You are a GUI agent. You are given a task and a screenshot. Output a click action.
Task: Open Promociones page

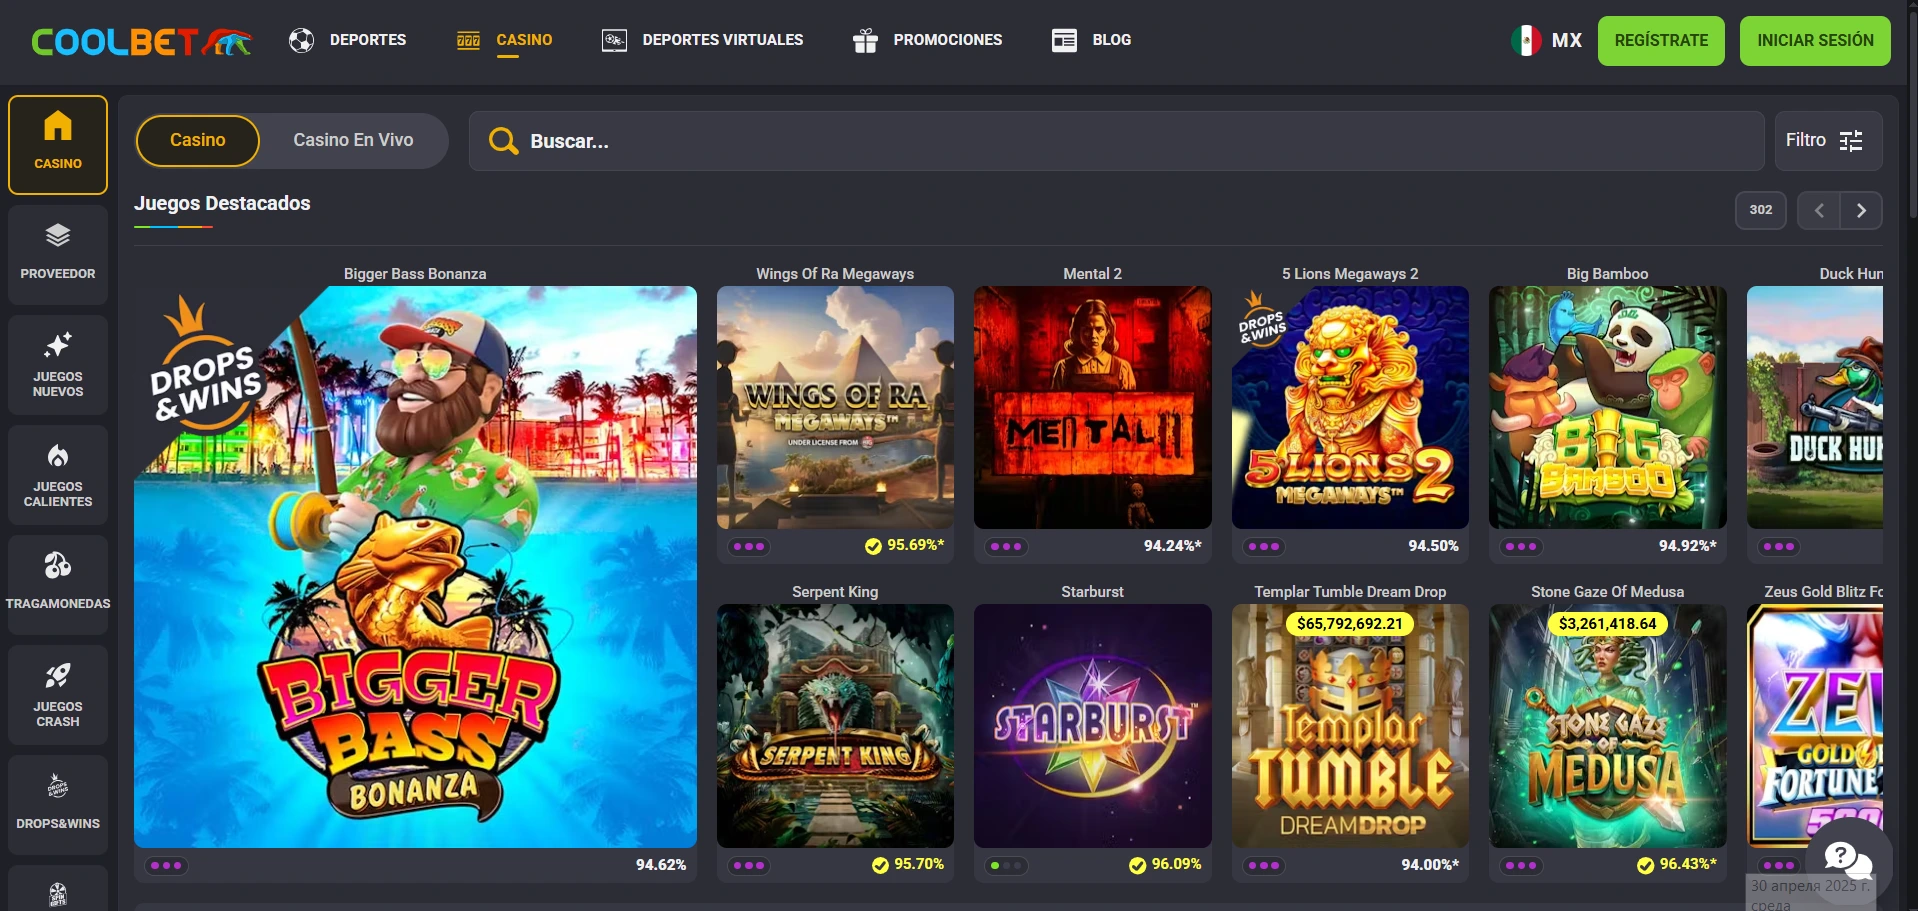coord(927,40)
